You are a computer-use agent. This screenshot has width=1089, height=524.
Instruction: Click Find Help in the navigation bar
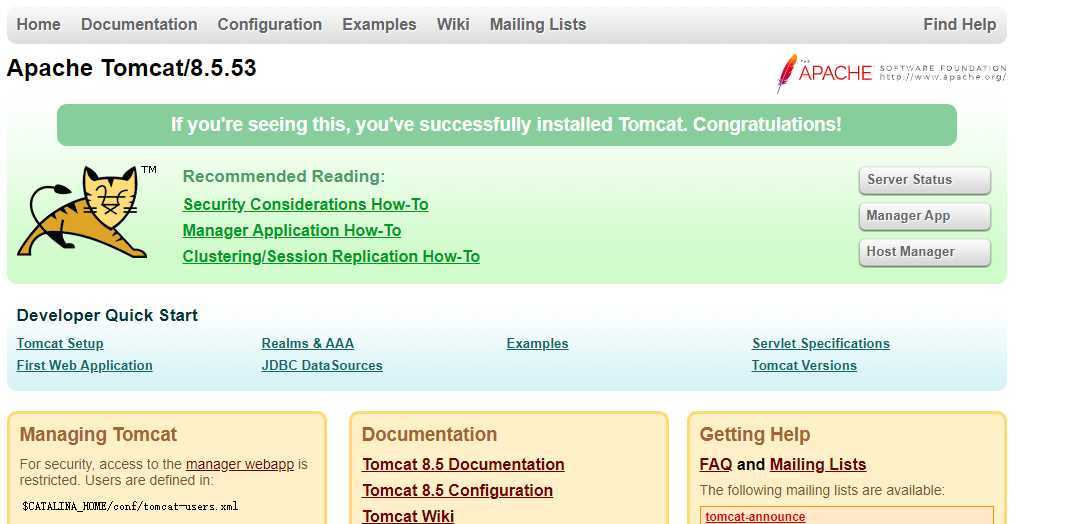pyautogui.click(x=959, y=24)
